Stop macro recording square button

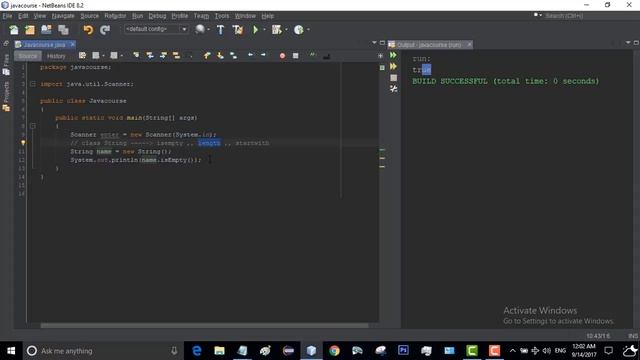pos(296,56)
